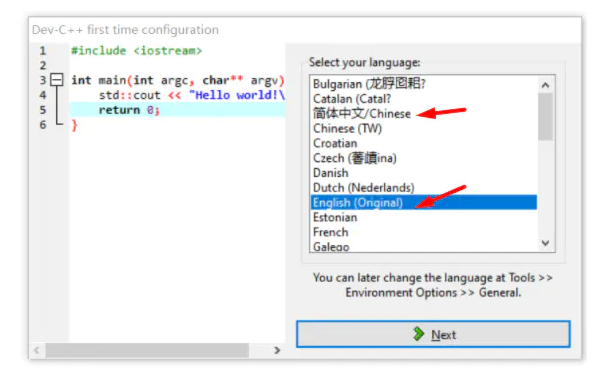Click the std::cout code line
610x379 pixels.
click(x=192, y=95)
